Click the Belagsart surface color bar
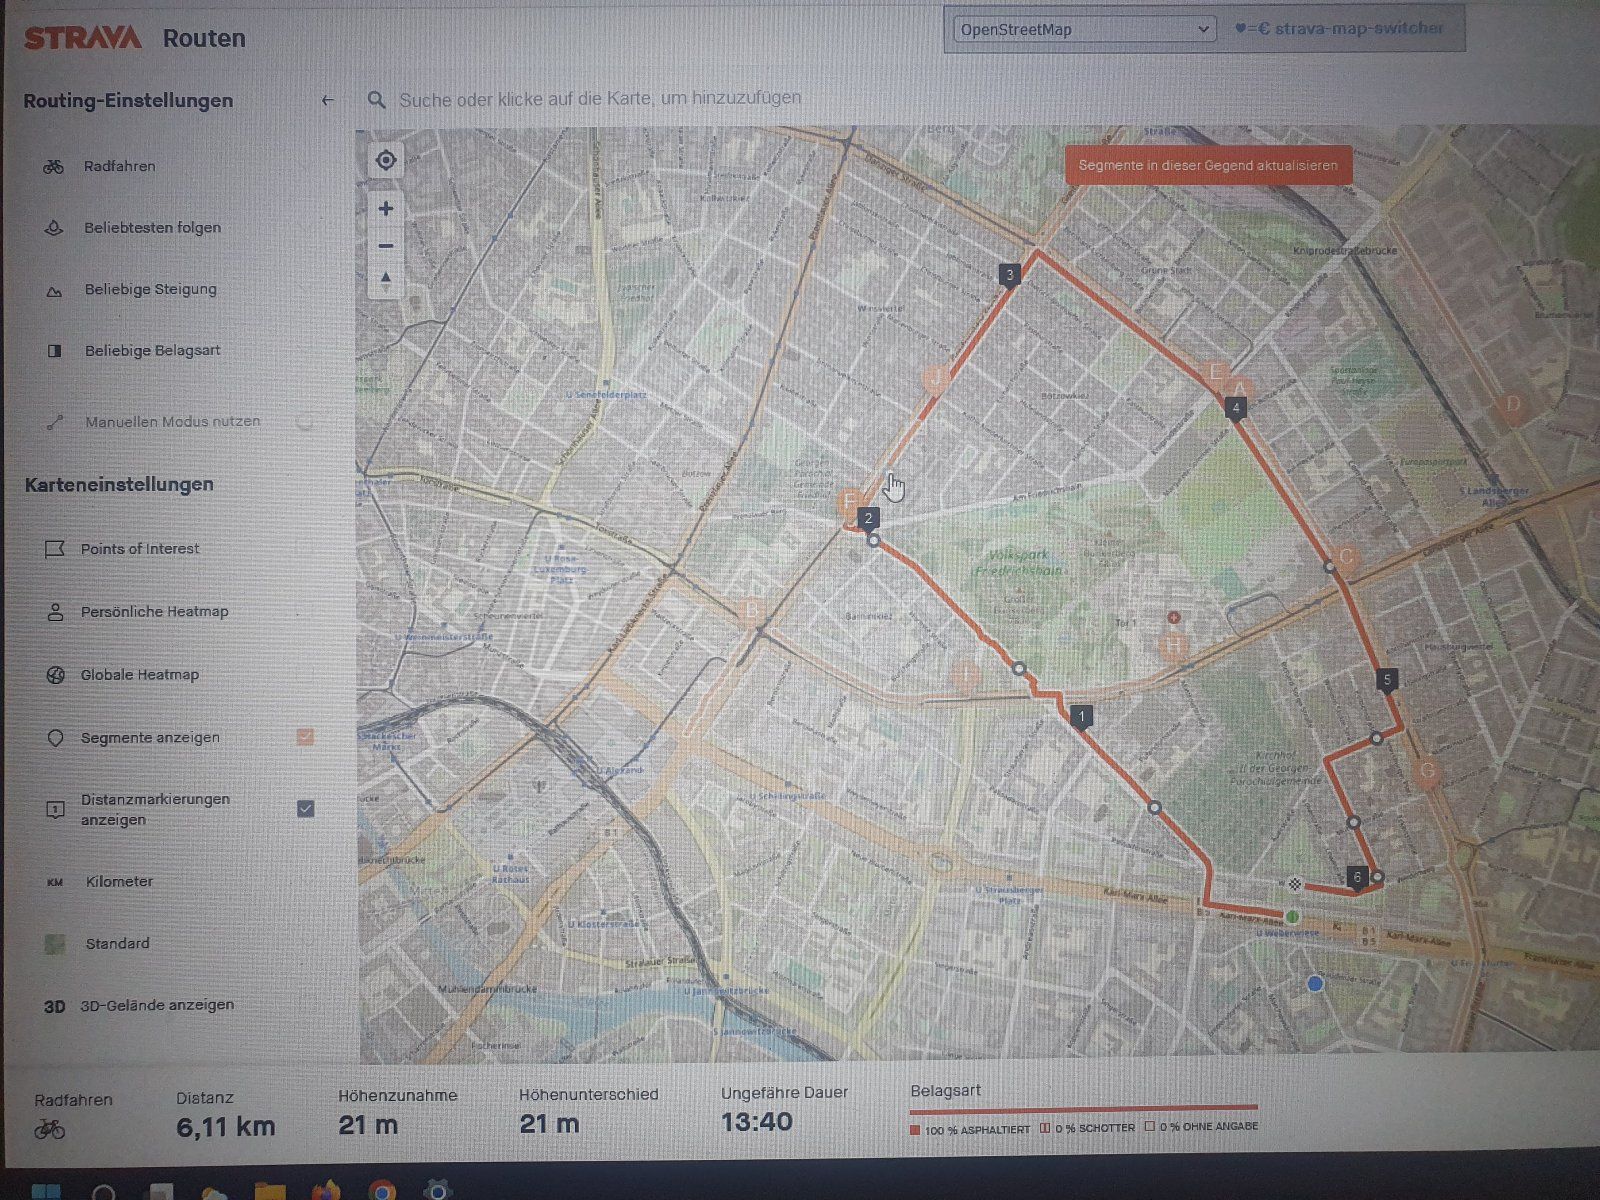 pyautogui.click(x=1083, y=1108)
